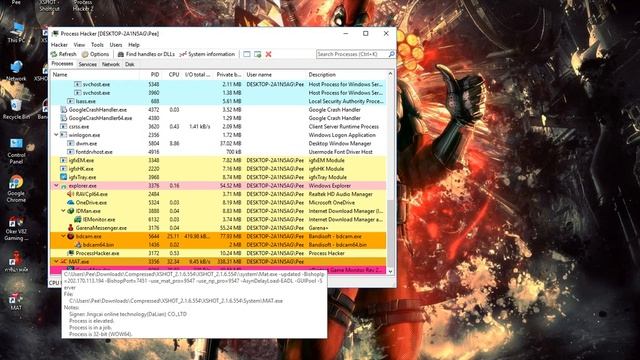Viewport: 640px width, 360px height.
Task: Switch to the Disk tab
Action: pyautogui.click(x=129, y=64)
